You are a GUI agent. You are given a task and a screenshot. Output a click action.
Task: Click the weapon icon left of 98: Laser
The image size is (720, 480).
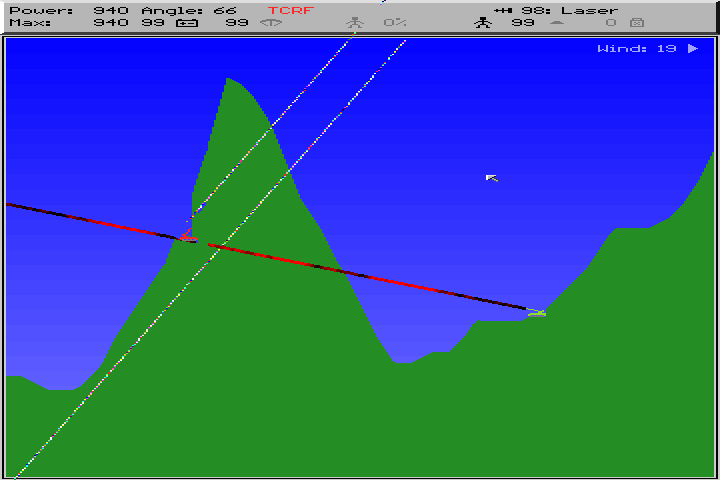[503, 10]
